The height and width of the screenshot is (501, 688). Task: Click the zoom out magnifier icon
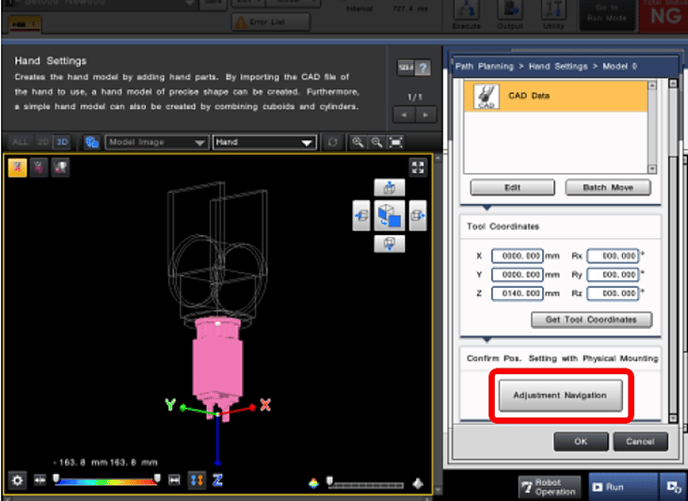click(x=375, y=143)
